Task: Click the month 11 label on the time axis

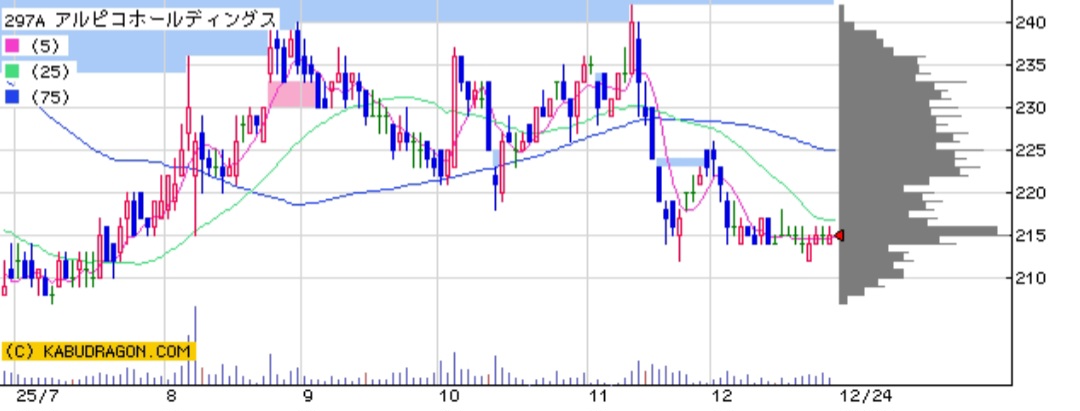Action: point(597,395)
